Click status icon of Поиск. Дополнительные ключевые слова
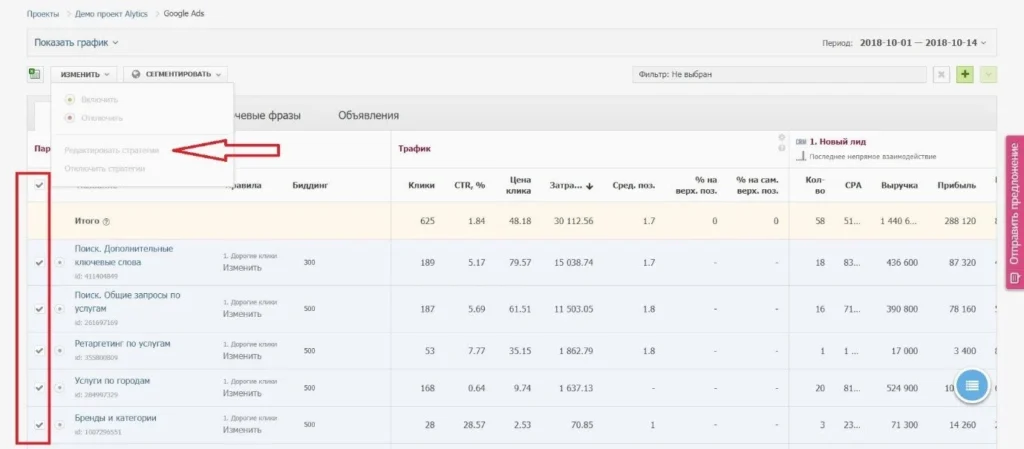The height and width of the screenshot is (449, 1024). coord(59,262)
